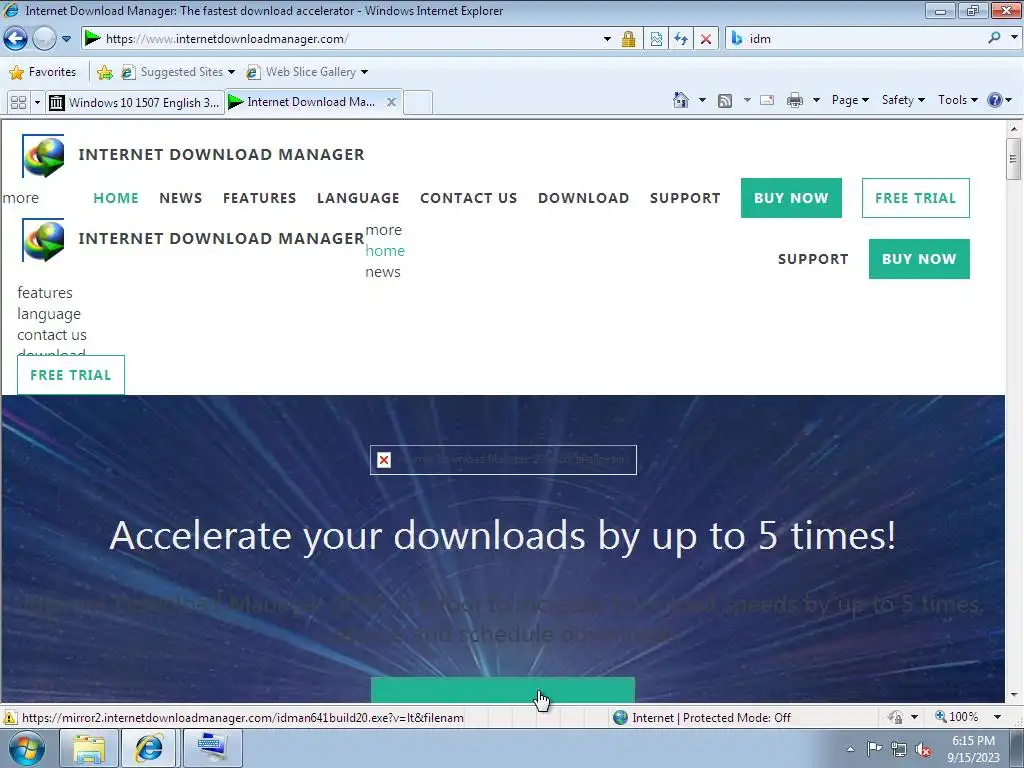Open search provider dropdown arrow
This screenshot has width=1024, height=768.
[1014, 38]
